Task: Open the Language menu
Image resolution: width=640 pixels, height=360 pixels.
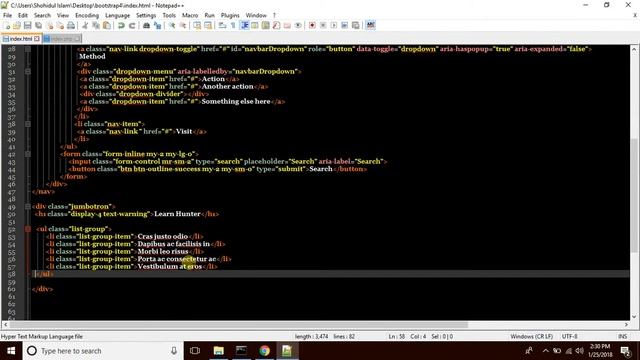Action: click(x=118, y=15)
